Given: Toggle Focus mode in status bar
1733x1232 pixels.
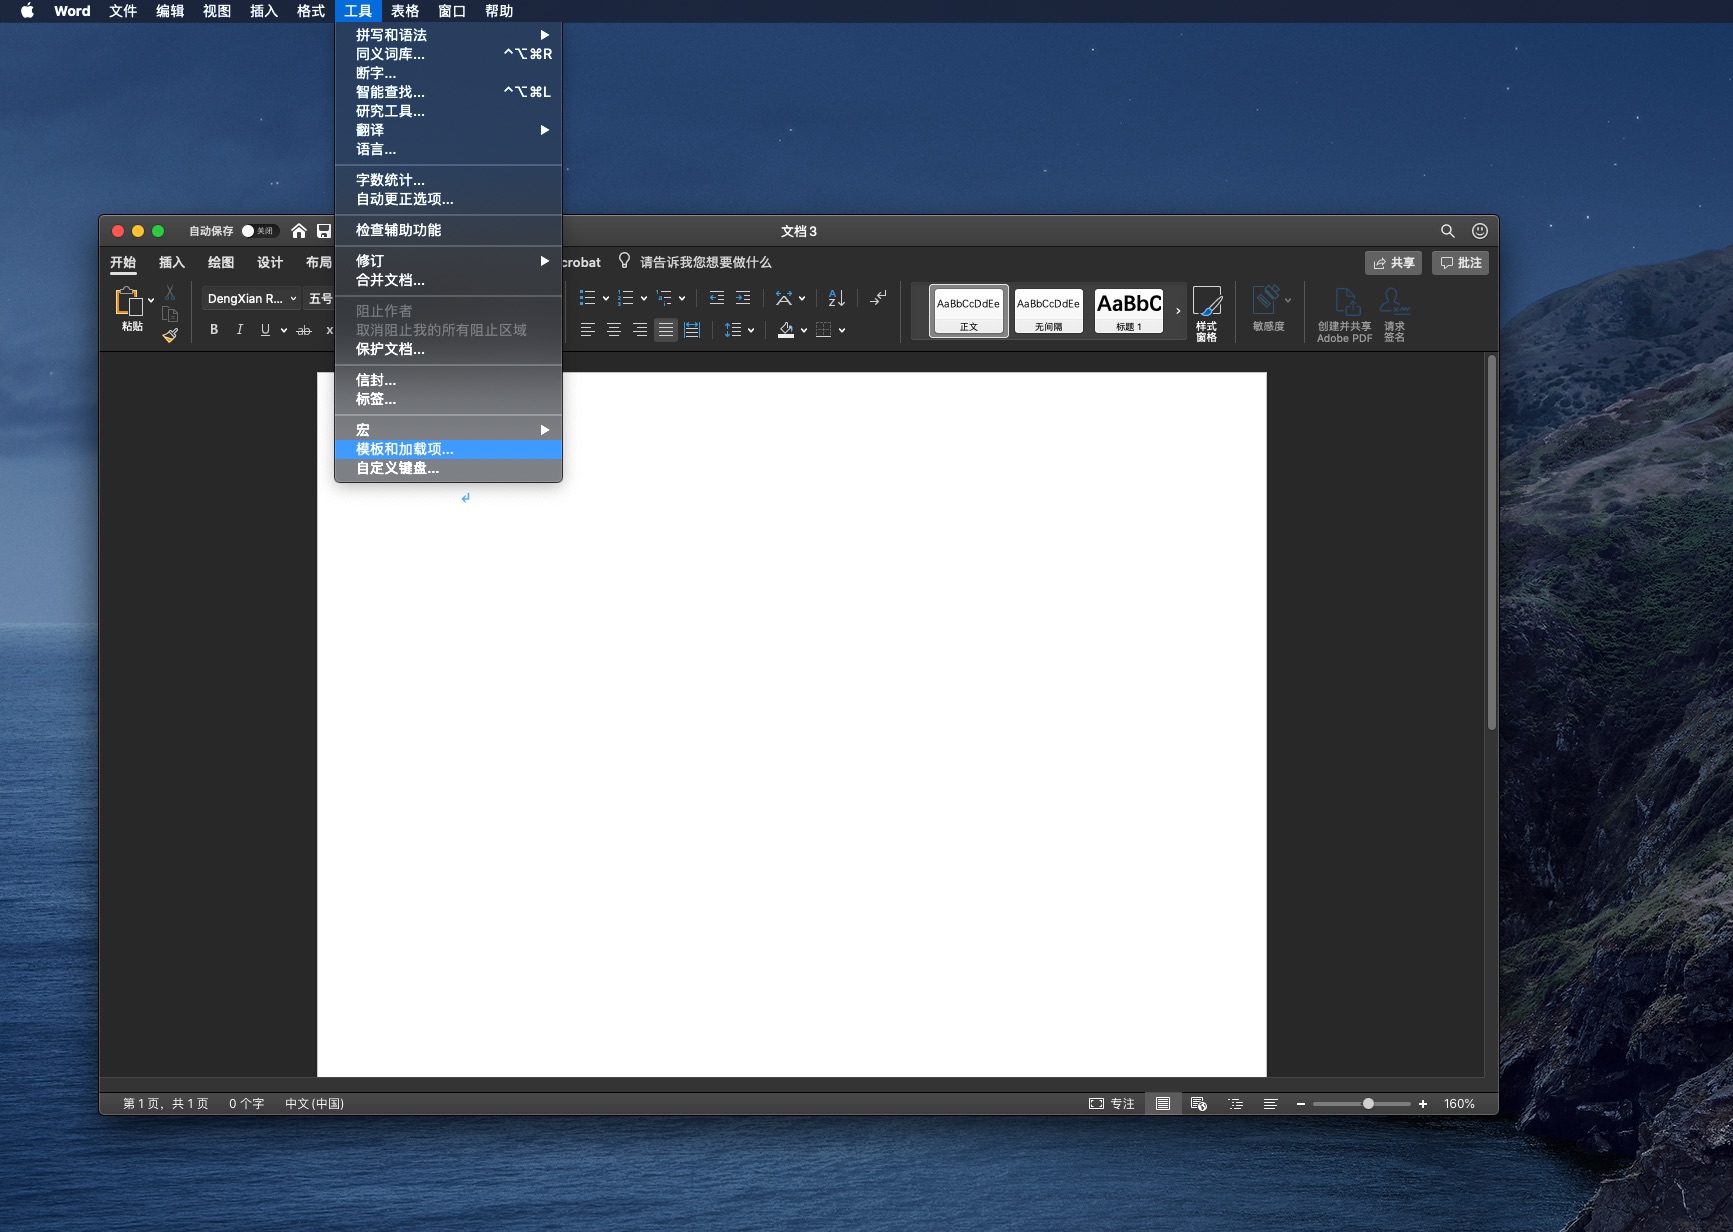Looking at the screenshot, I should click(1111, 1104).
